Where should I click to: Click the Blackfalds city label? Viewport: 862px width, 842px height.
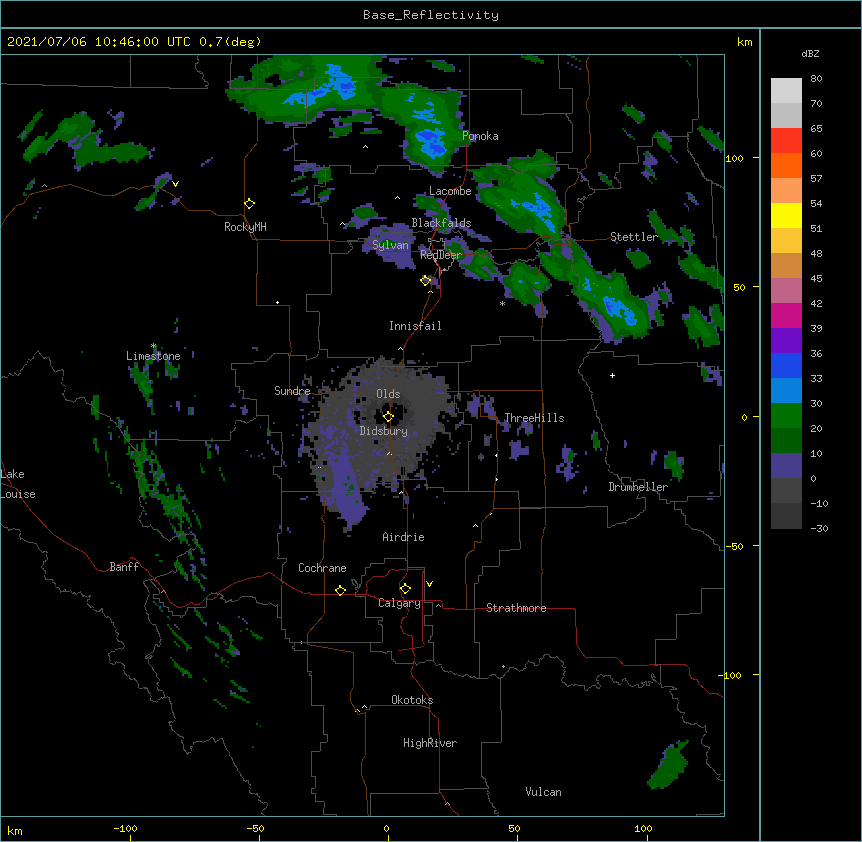pos(441,223)
